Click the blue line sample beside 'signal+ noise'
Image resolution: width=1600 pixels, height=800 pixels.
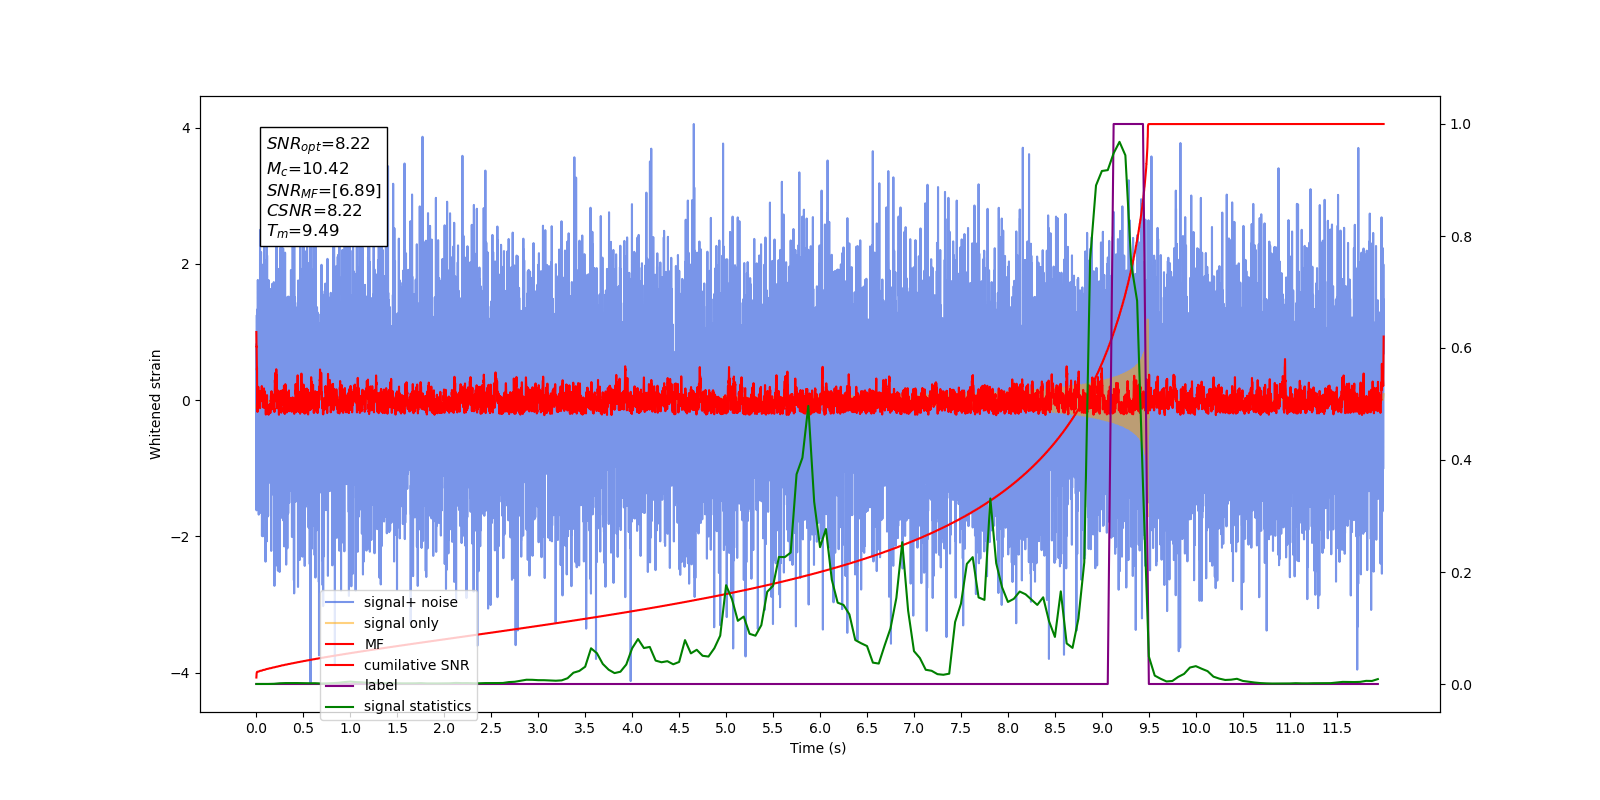tap(340, 602)
